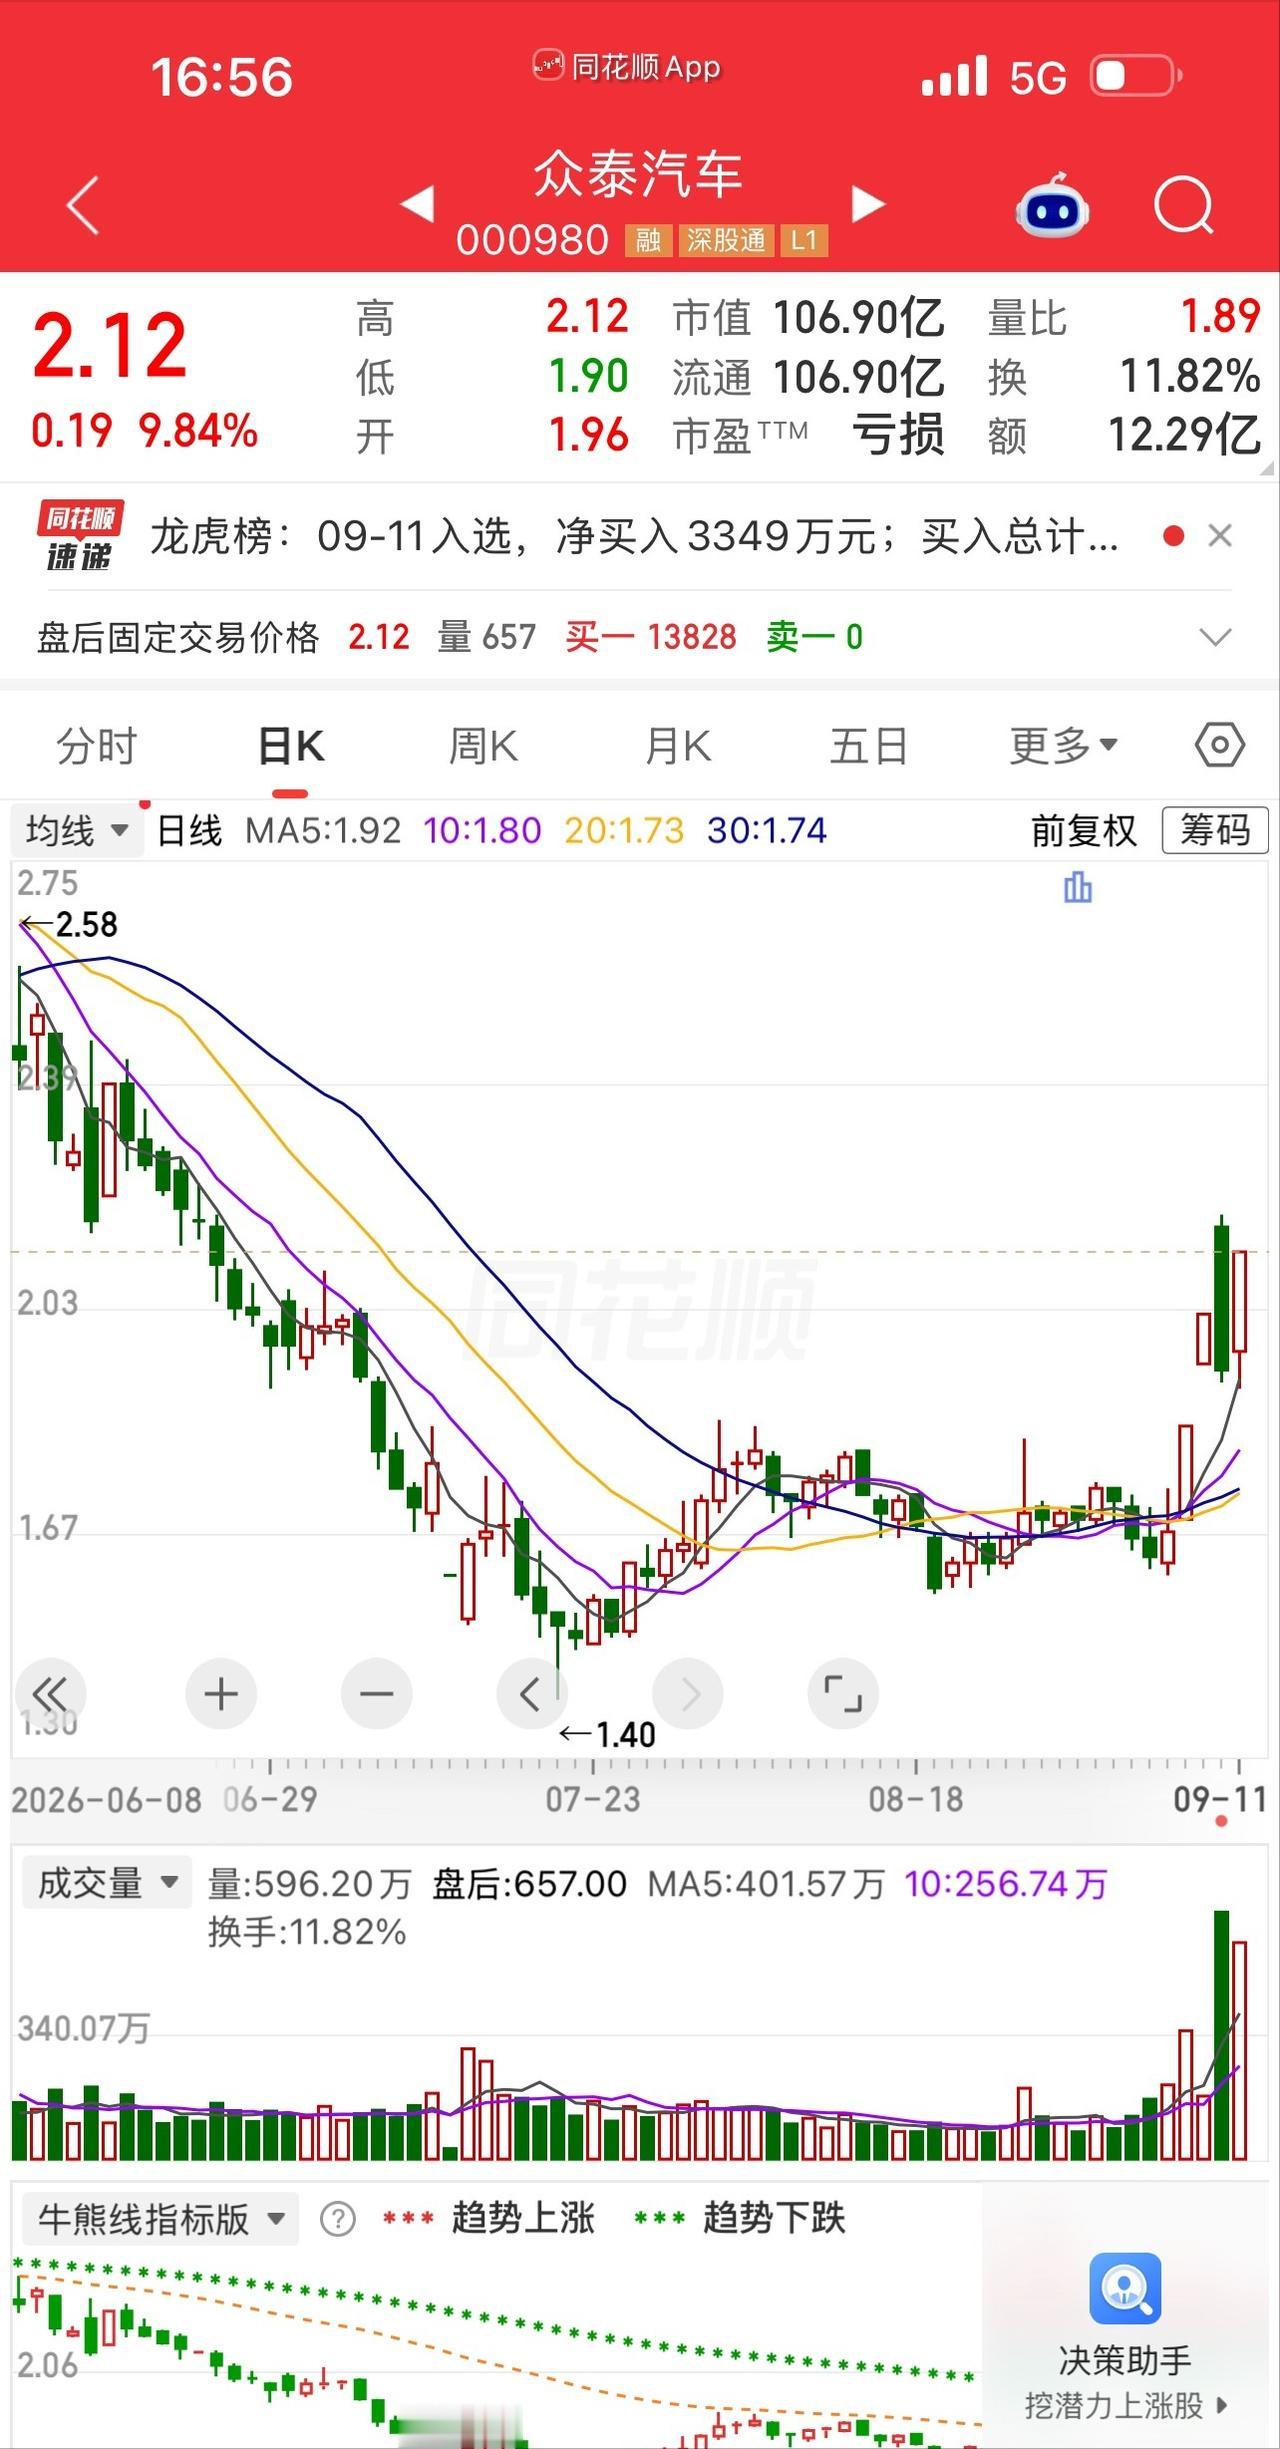This screenshot has height=2449, width=1280.
Task: Open help question-mark next to 牛熊线指标版
Action: pos(338,2220)
